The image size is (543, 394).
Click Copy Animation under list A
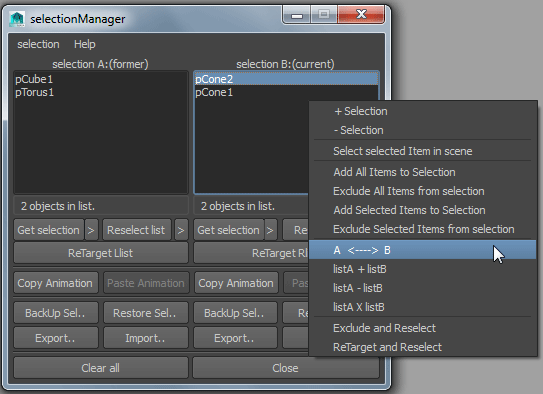tap(55, 283)
